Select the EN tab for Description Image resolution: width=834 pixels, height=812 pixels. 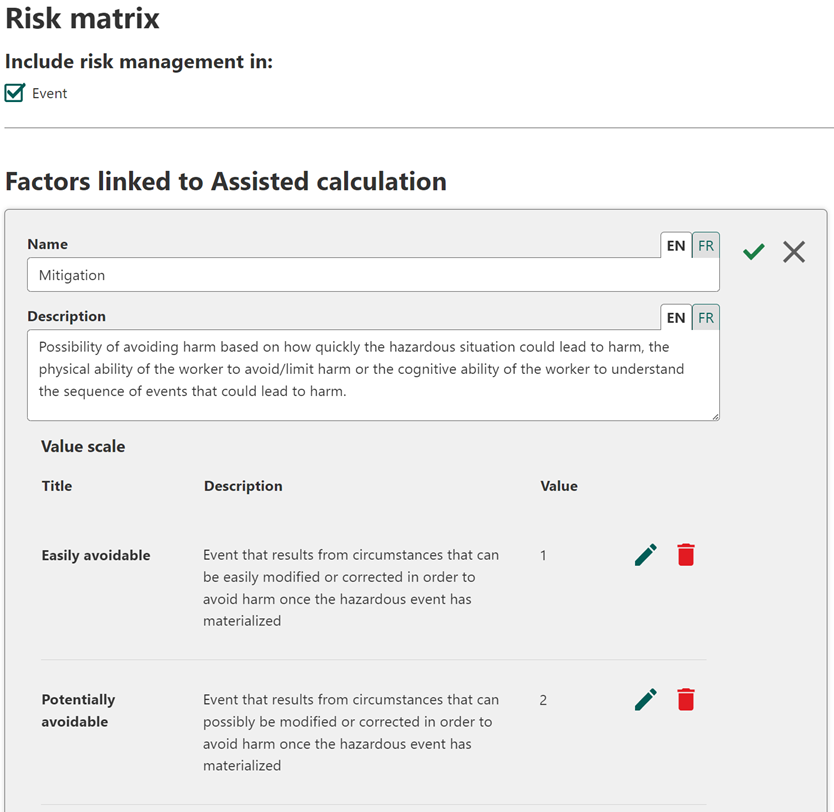(676, 318)
